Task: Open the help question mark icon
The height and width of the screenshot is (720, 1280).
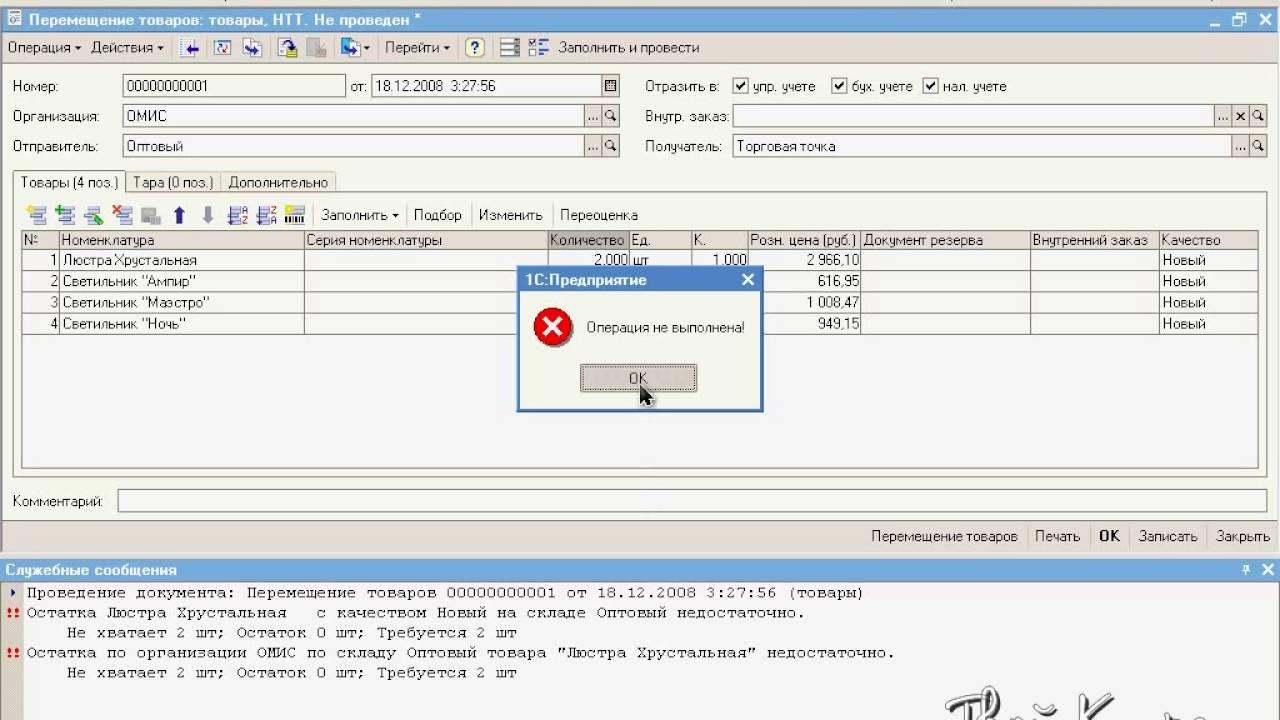Action: 475,48
